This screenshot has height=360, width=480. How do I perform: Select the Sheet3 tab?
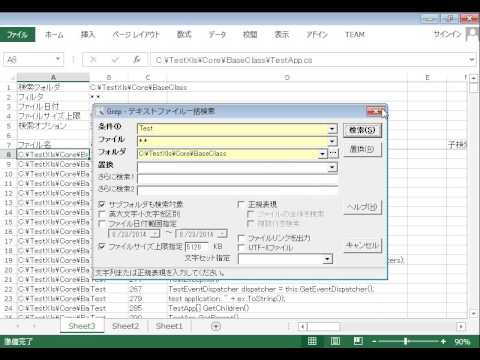tap(82, 326)
